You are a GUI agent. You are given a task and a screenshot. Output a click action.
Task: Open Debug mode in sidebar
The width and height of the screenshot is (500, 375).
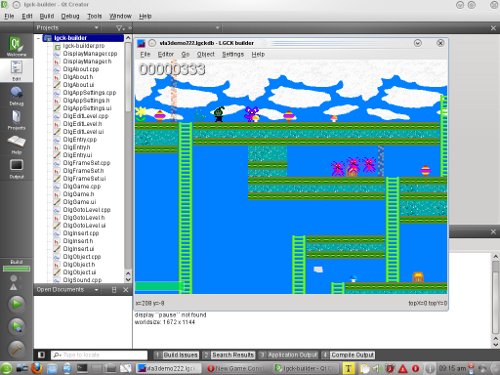16,95
